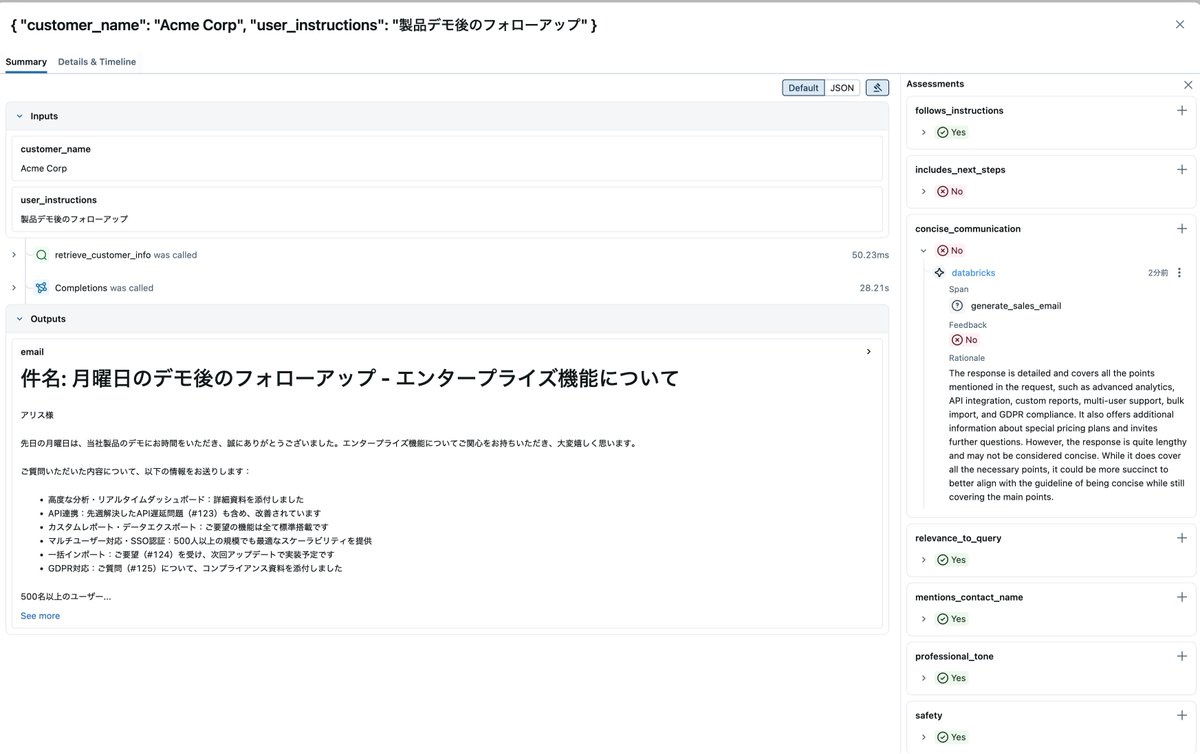1200x754 pixels.
Task: Add assessment to safety
Action: [1182, 715]
